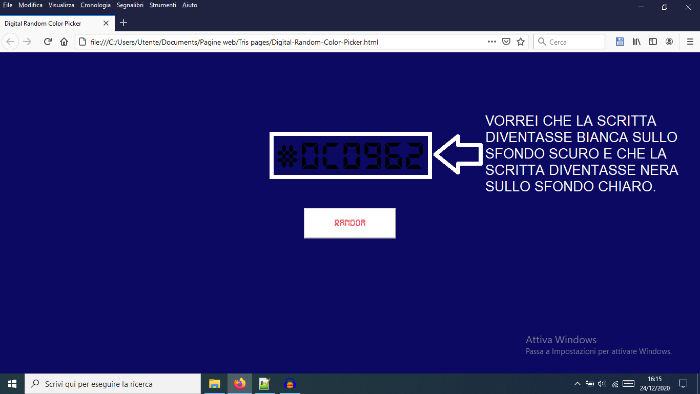Open the Windows Start menu
This screenshot has height=394, width=700.
12,384
